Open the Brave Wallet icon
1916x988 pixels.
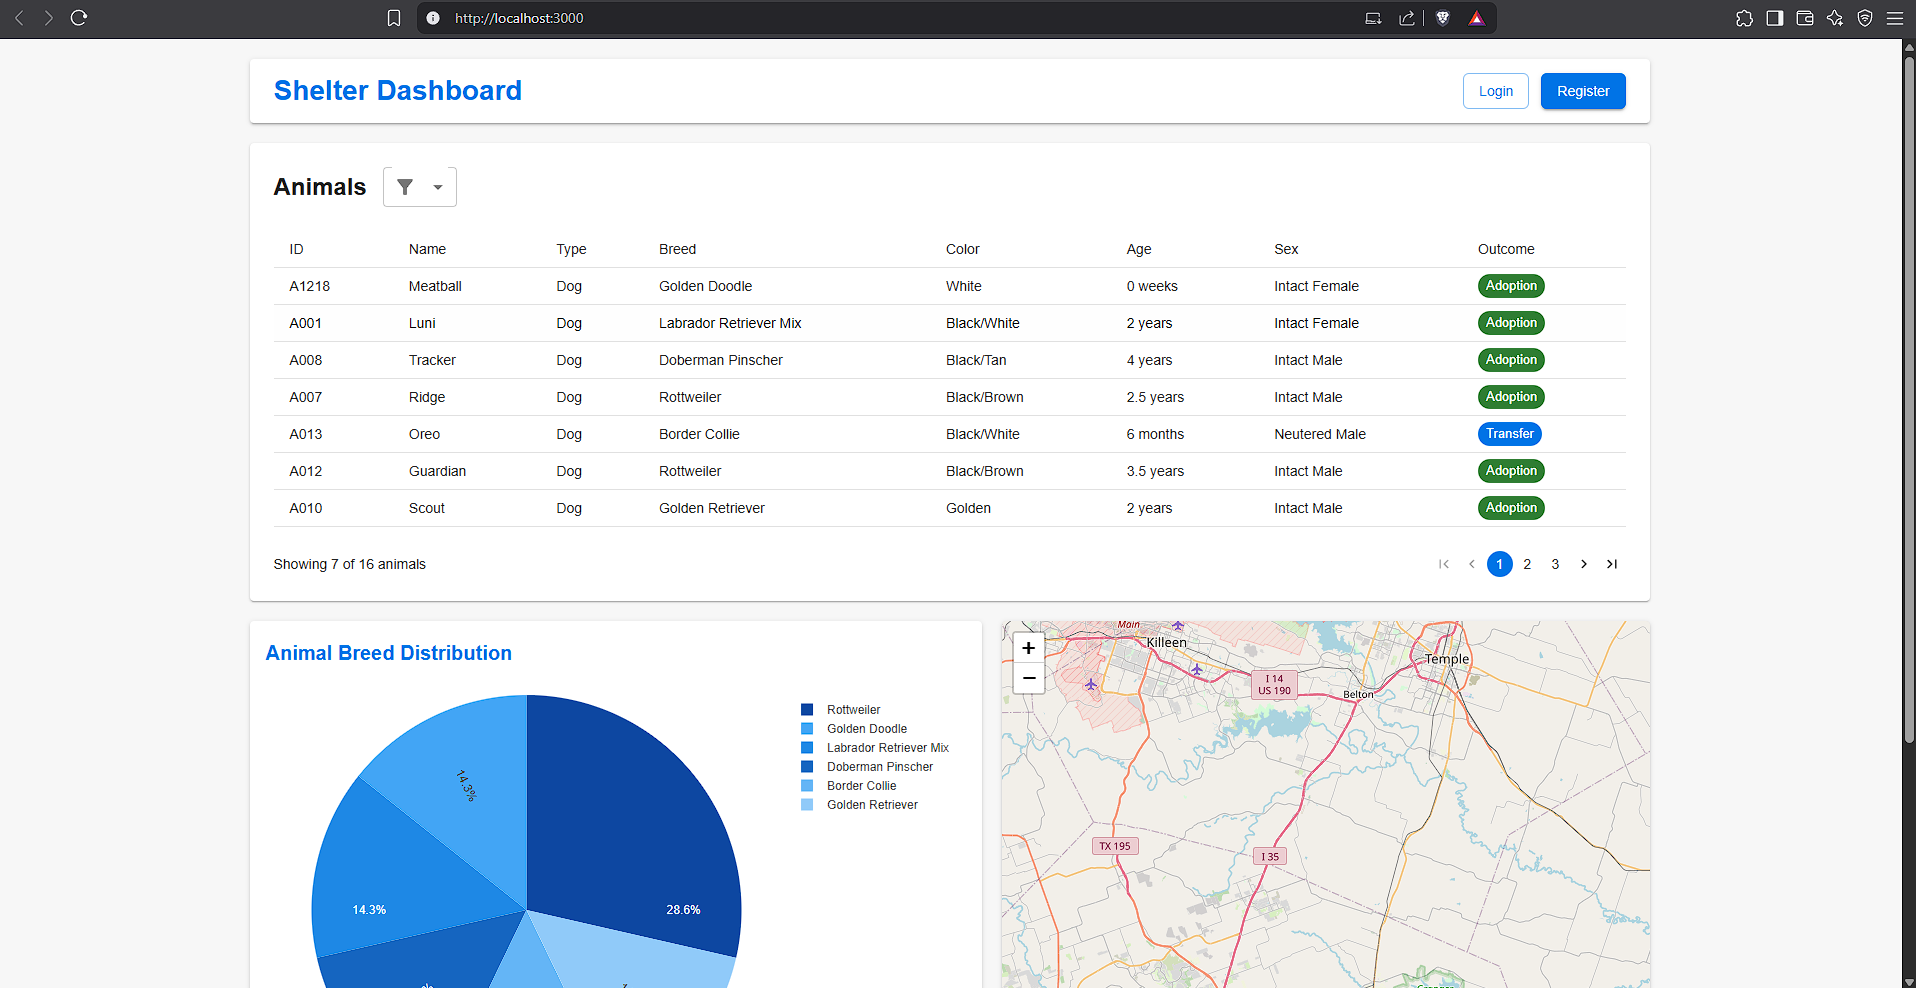pos(1805,18)
